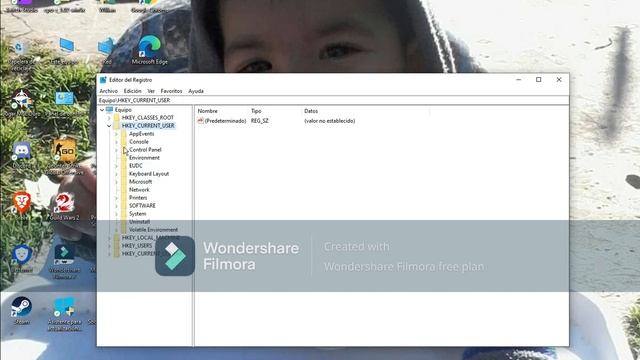Click the AppEvents folder icon
The height and width of the screenshot is (360, 640).
pyautogui.click(x=124, y=134)
